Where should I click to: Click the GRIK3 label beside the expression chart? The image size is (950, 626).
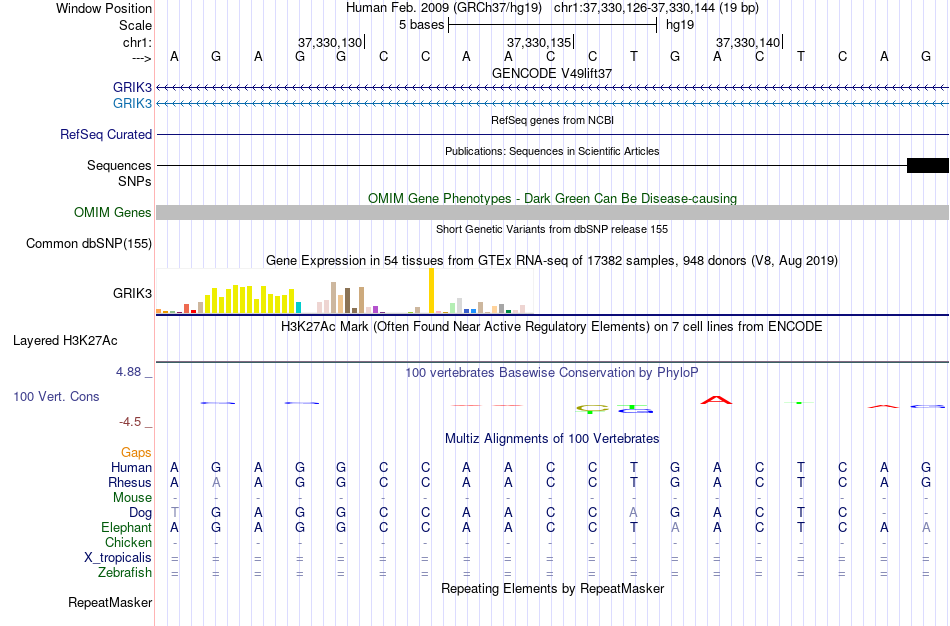coord(132,293)
